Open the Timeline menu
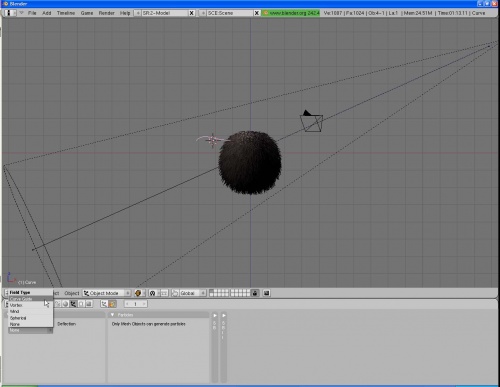This screenshot has height=387, width=500. [66, 13]
